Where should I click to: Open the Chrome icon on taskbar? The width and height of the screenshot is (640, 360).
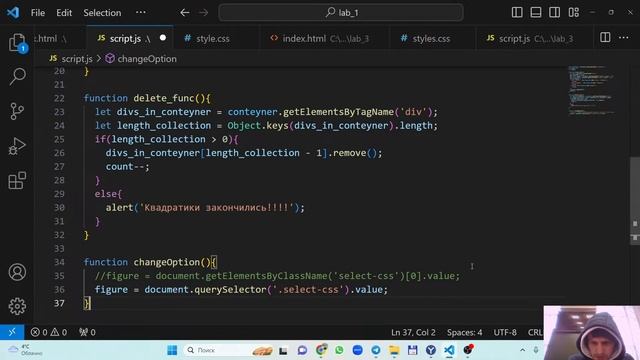(321, 350)
